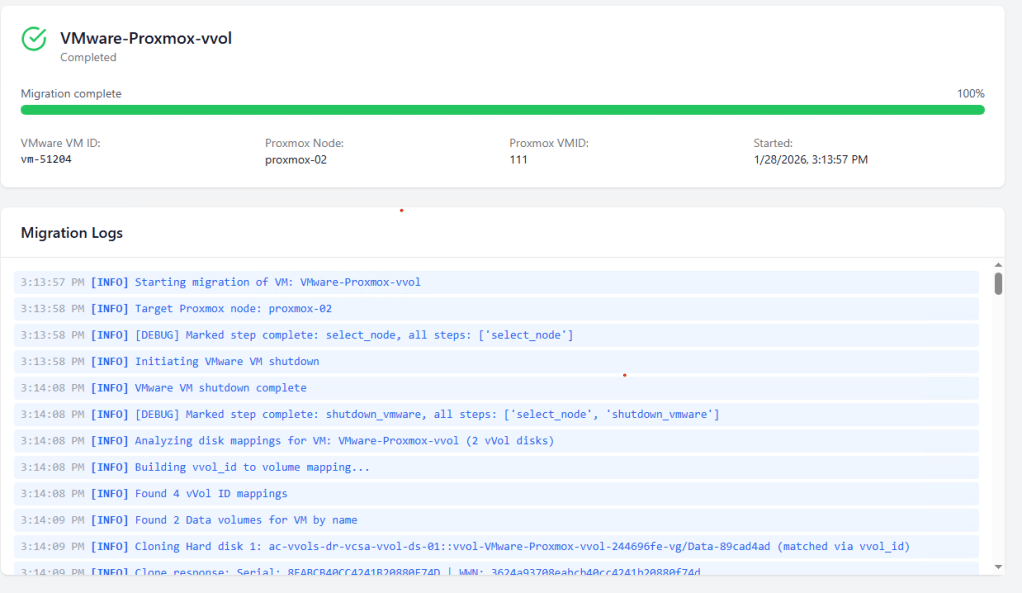Click the log panel scrollbar up arrow

click(997, 264)
